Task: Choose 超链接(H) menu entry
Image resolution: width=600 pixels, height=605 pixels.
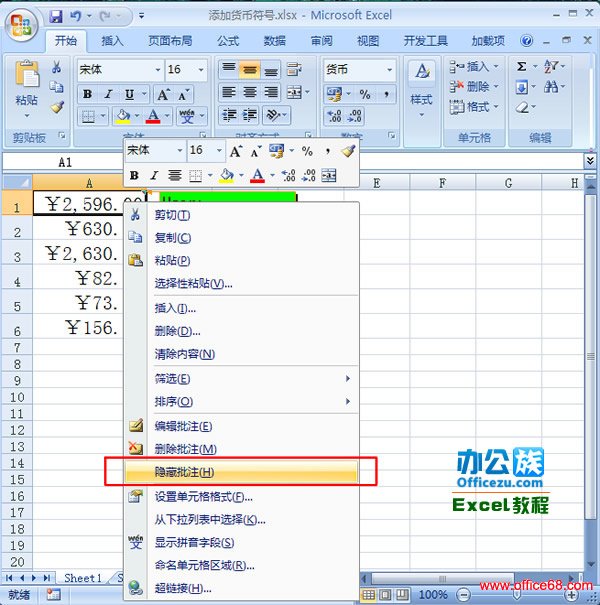Action: pos(241,588)
